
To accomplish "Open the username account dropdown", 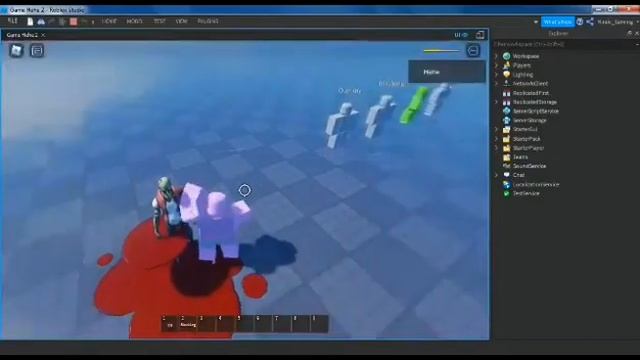I will tap(617, 22).
